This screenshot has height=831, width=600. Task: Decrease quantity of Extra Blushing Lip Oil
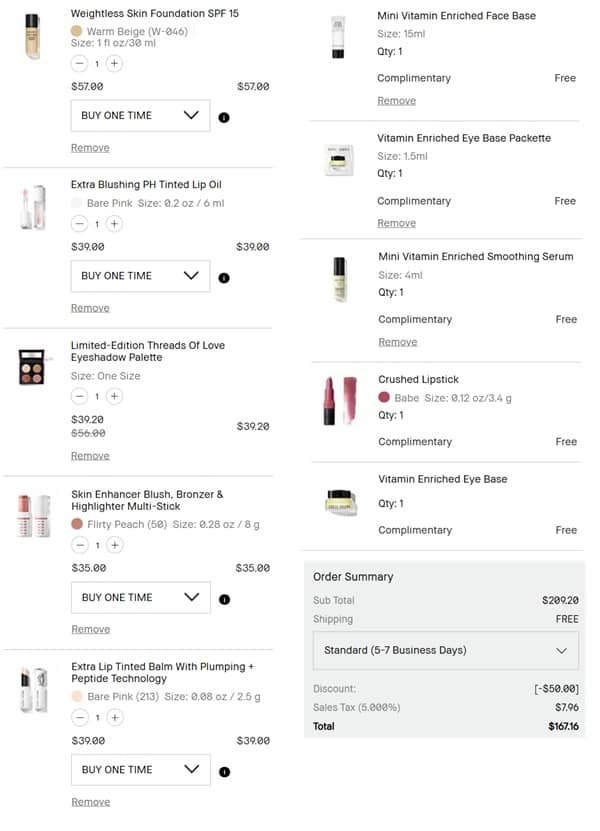(79, 224)
